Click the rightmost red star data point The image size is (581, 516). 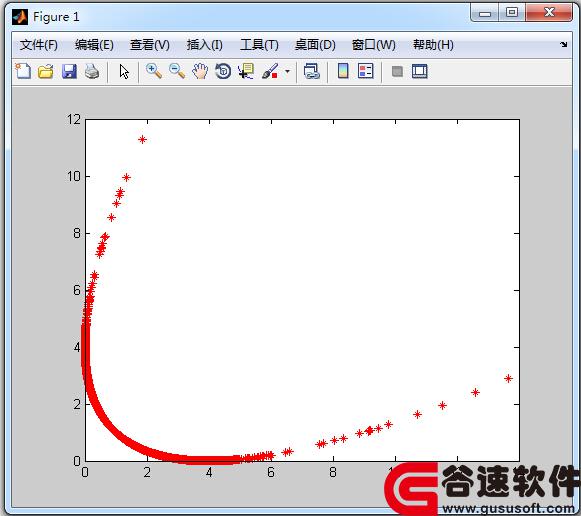[508, 379]
